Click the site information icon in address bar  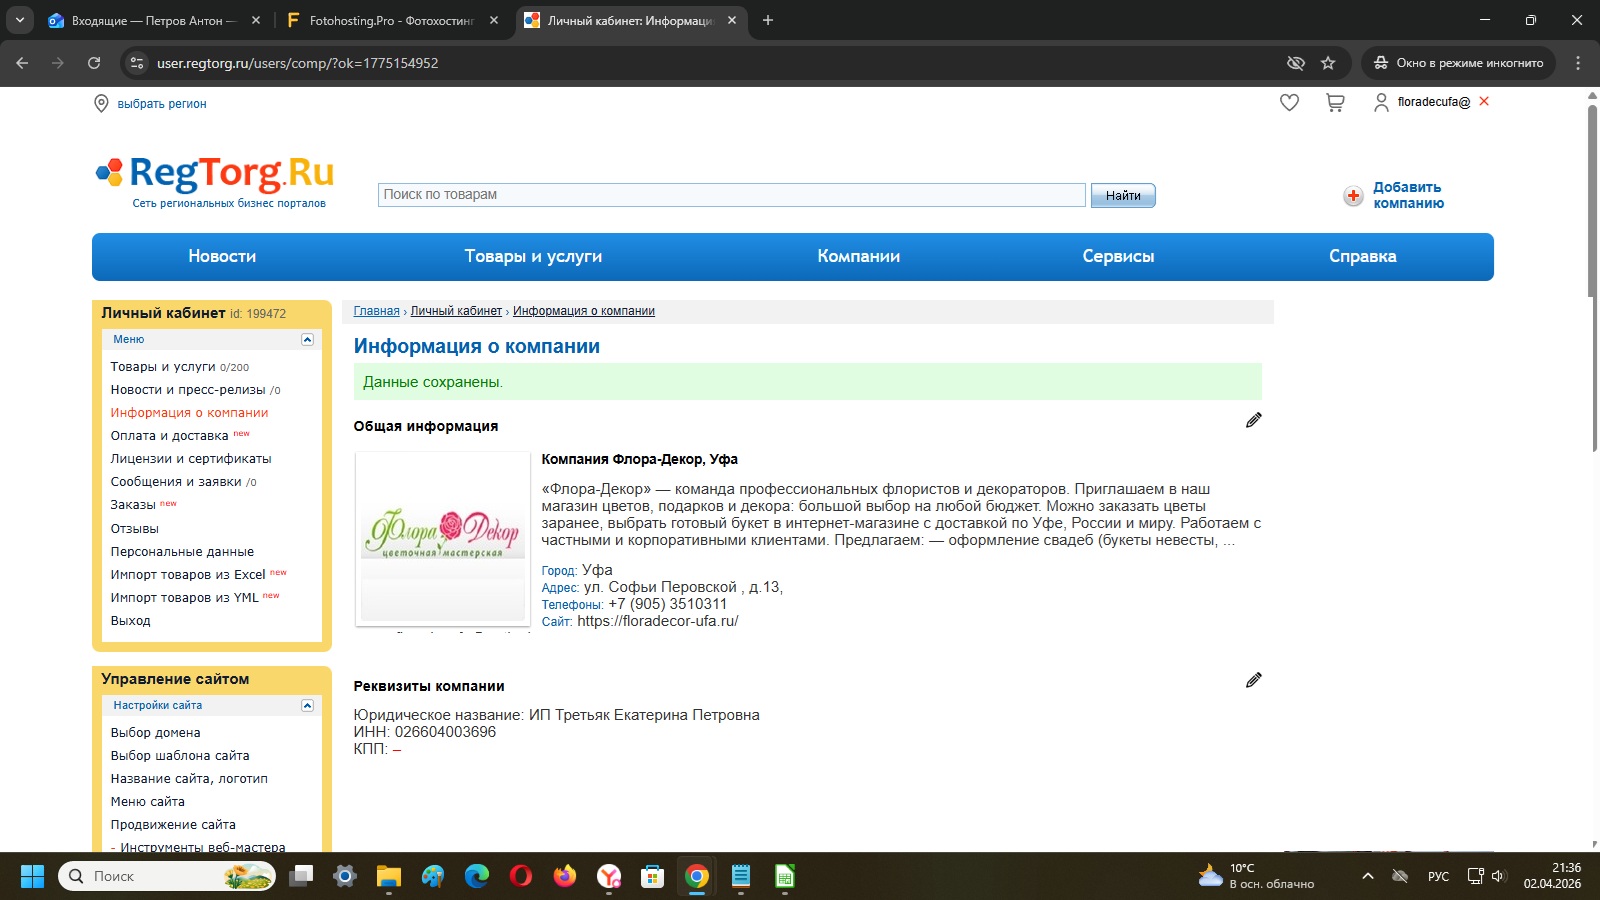(137, 63)
